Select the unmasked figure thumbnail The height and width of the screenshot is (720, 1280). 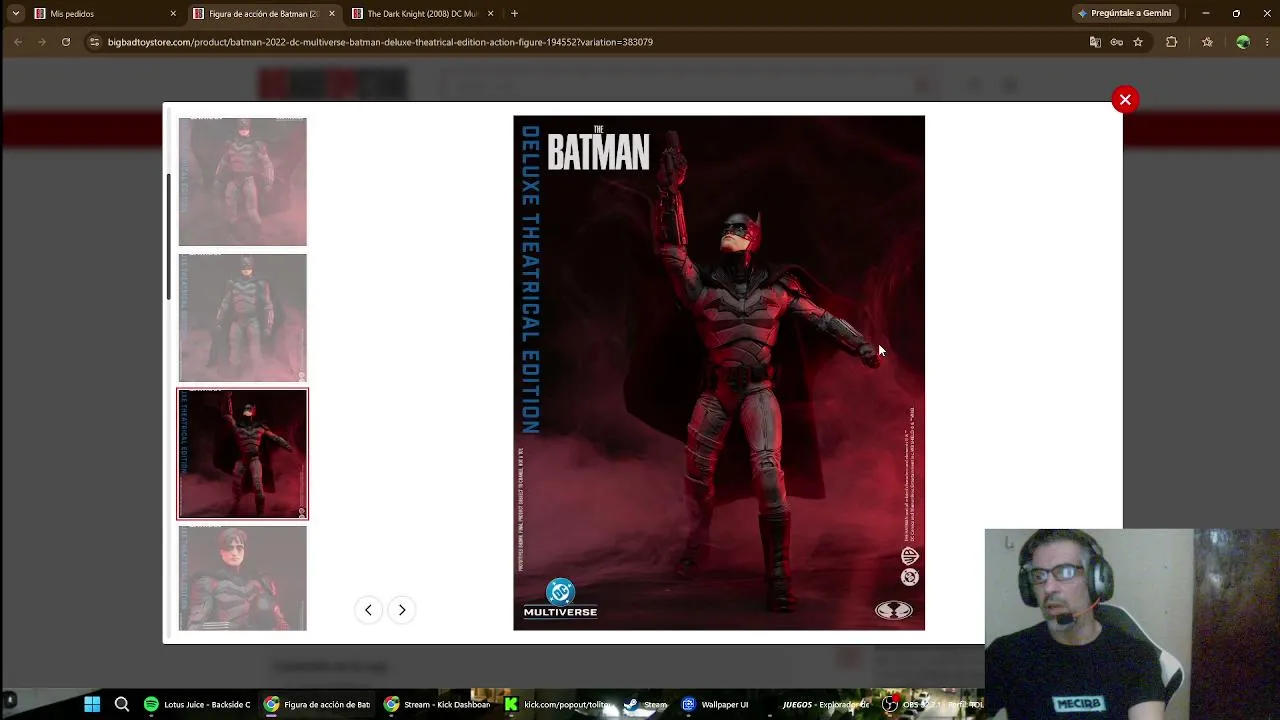[243, 578]
